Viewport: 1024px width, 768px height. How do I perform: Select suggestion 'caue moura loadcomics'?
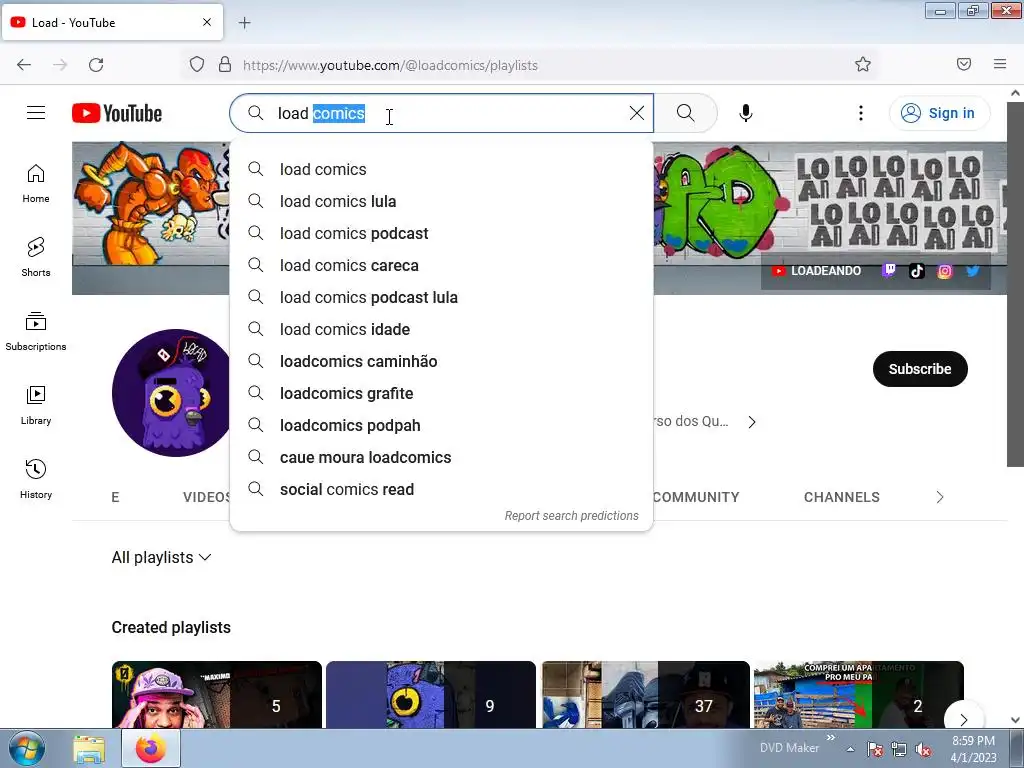pyautogui.click(x=441, y=457)
